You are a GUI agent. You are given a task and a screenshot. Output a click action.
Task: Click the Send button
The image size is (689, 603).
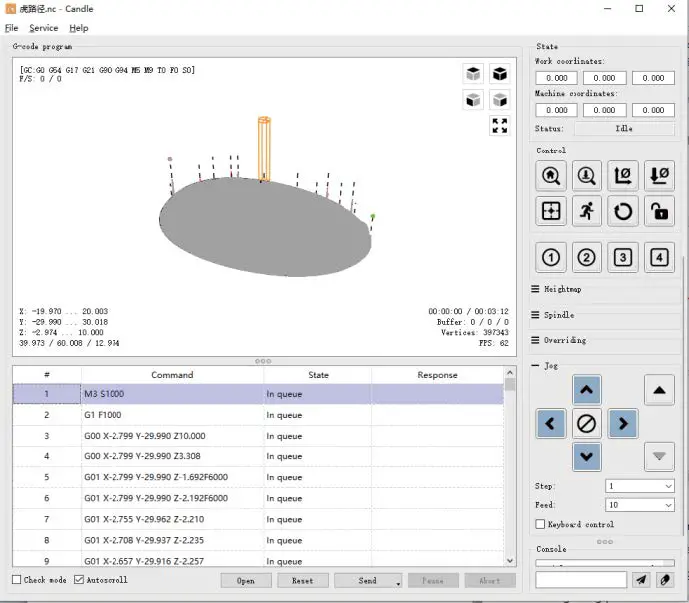pyautogui.click(x=366, y=580)
